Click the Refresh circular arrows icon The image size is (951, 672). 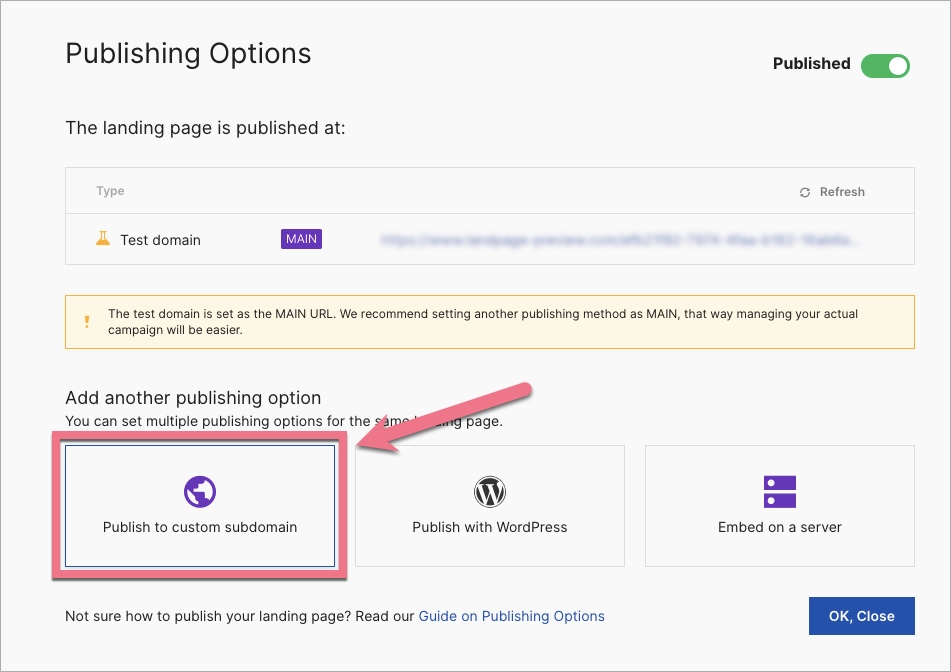(805, 192)
